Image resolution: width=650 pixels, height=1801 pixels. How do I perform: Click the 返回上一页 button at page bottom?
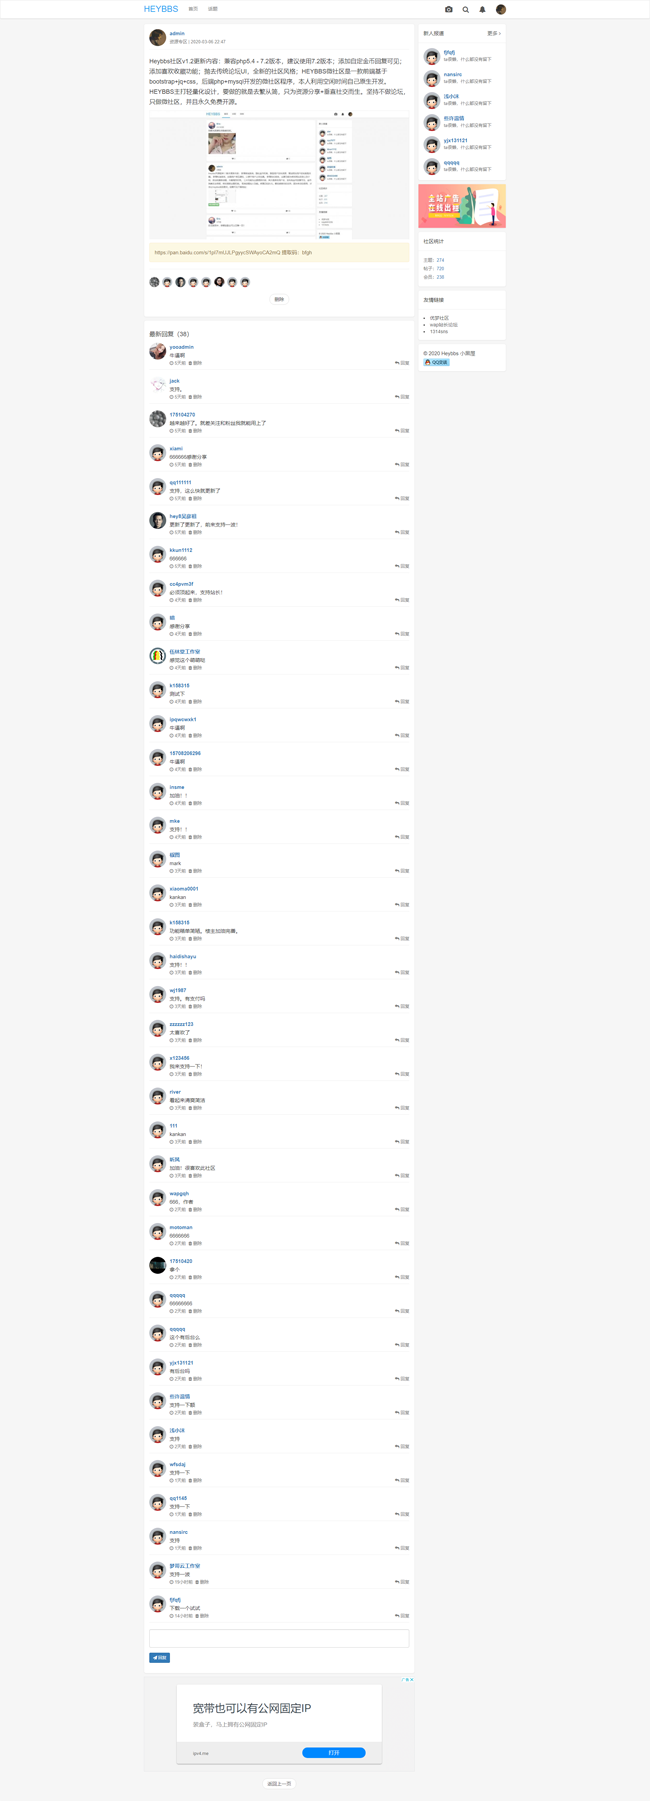(x=279, y=1783)
